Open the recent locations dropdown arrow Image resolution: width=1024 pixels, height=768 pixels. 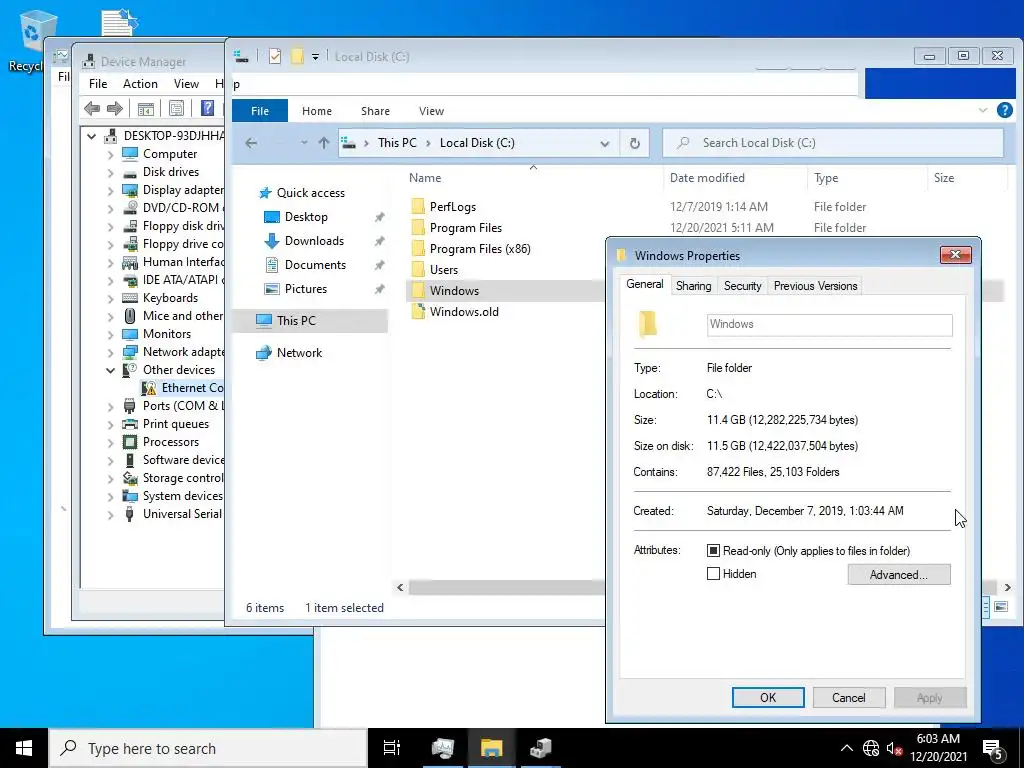pyautogui.click(x=304, y=143)
